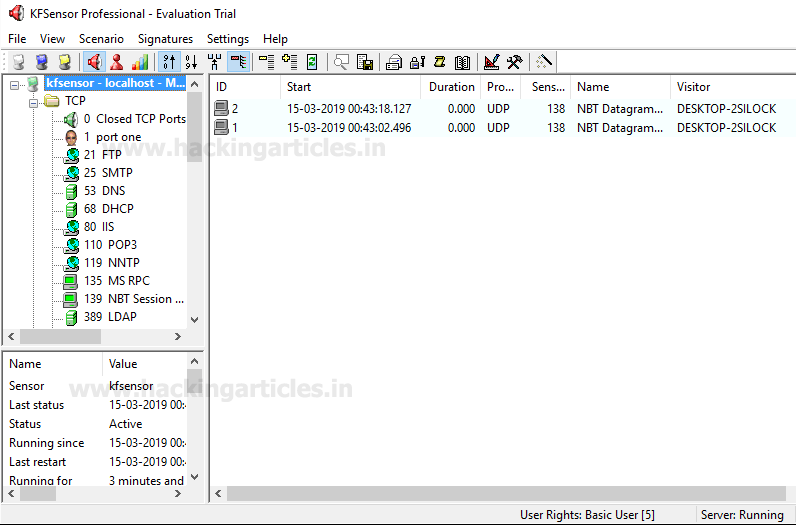Click the open book toolbar icon

(x=462, y=62)
